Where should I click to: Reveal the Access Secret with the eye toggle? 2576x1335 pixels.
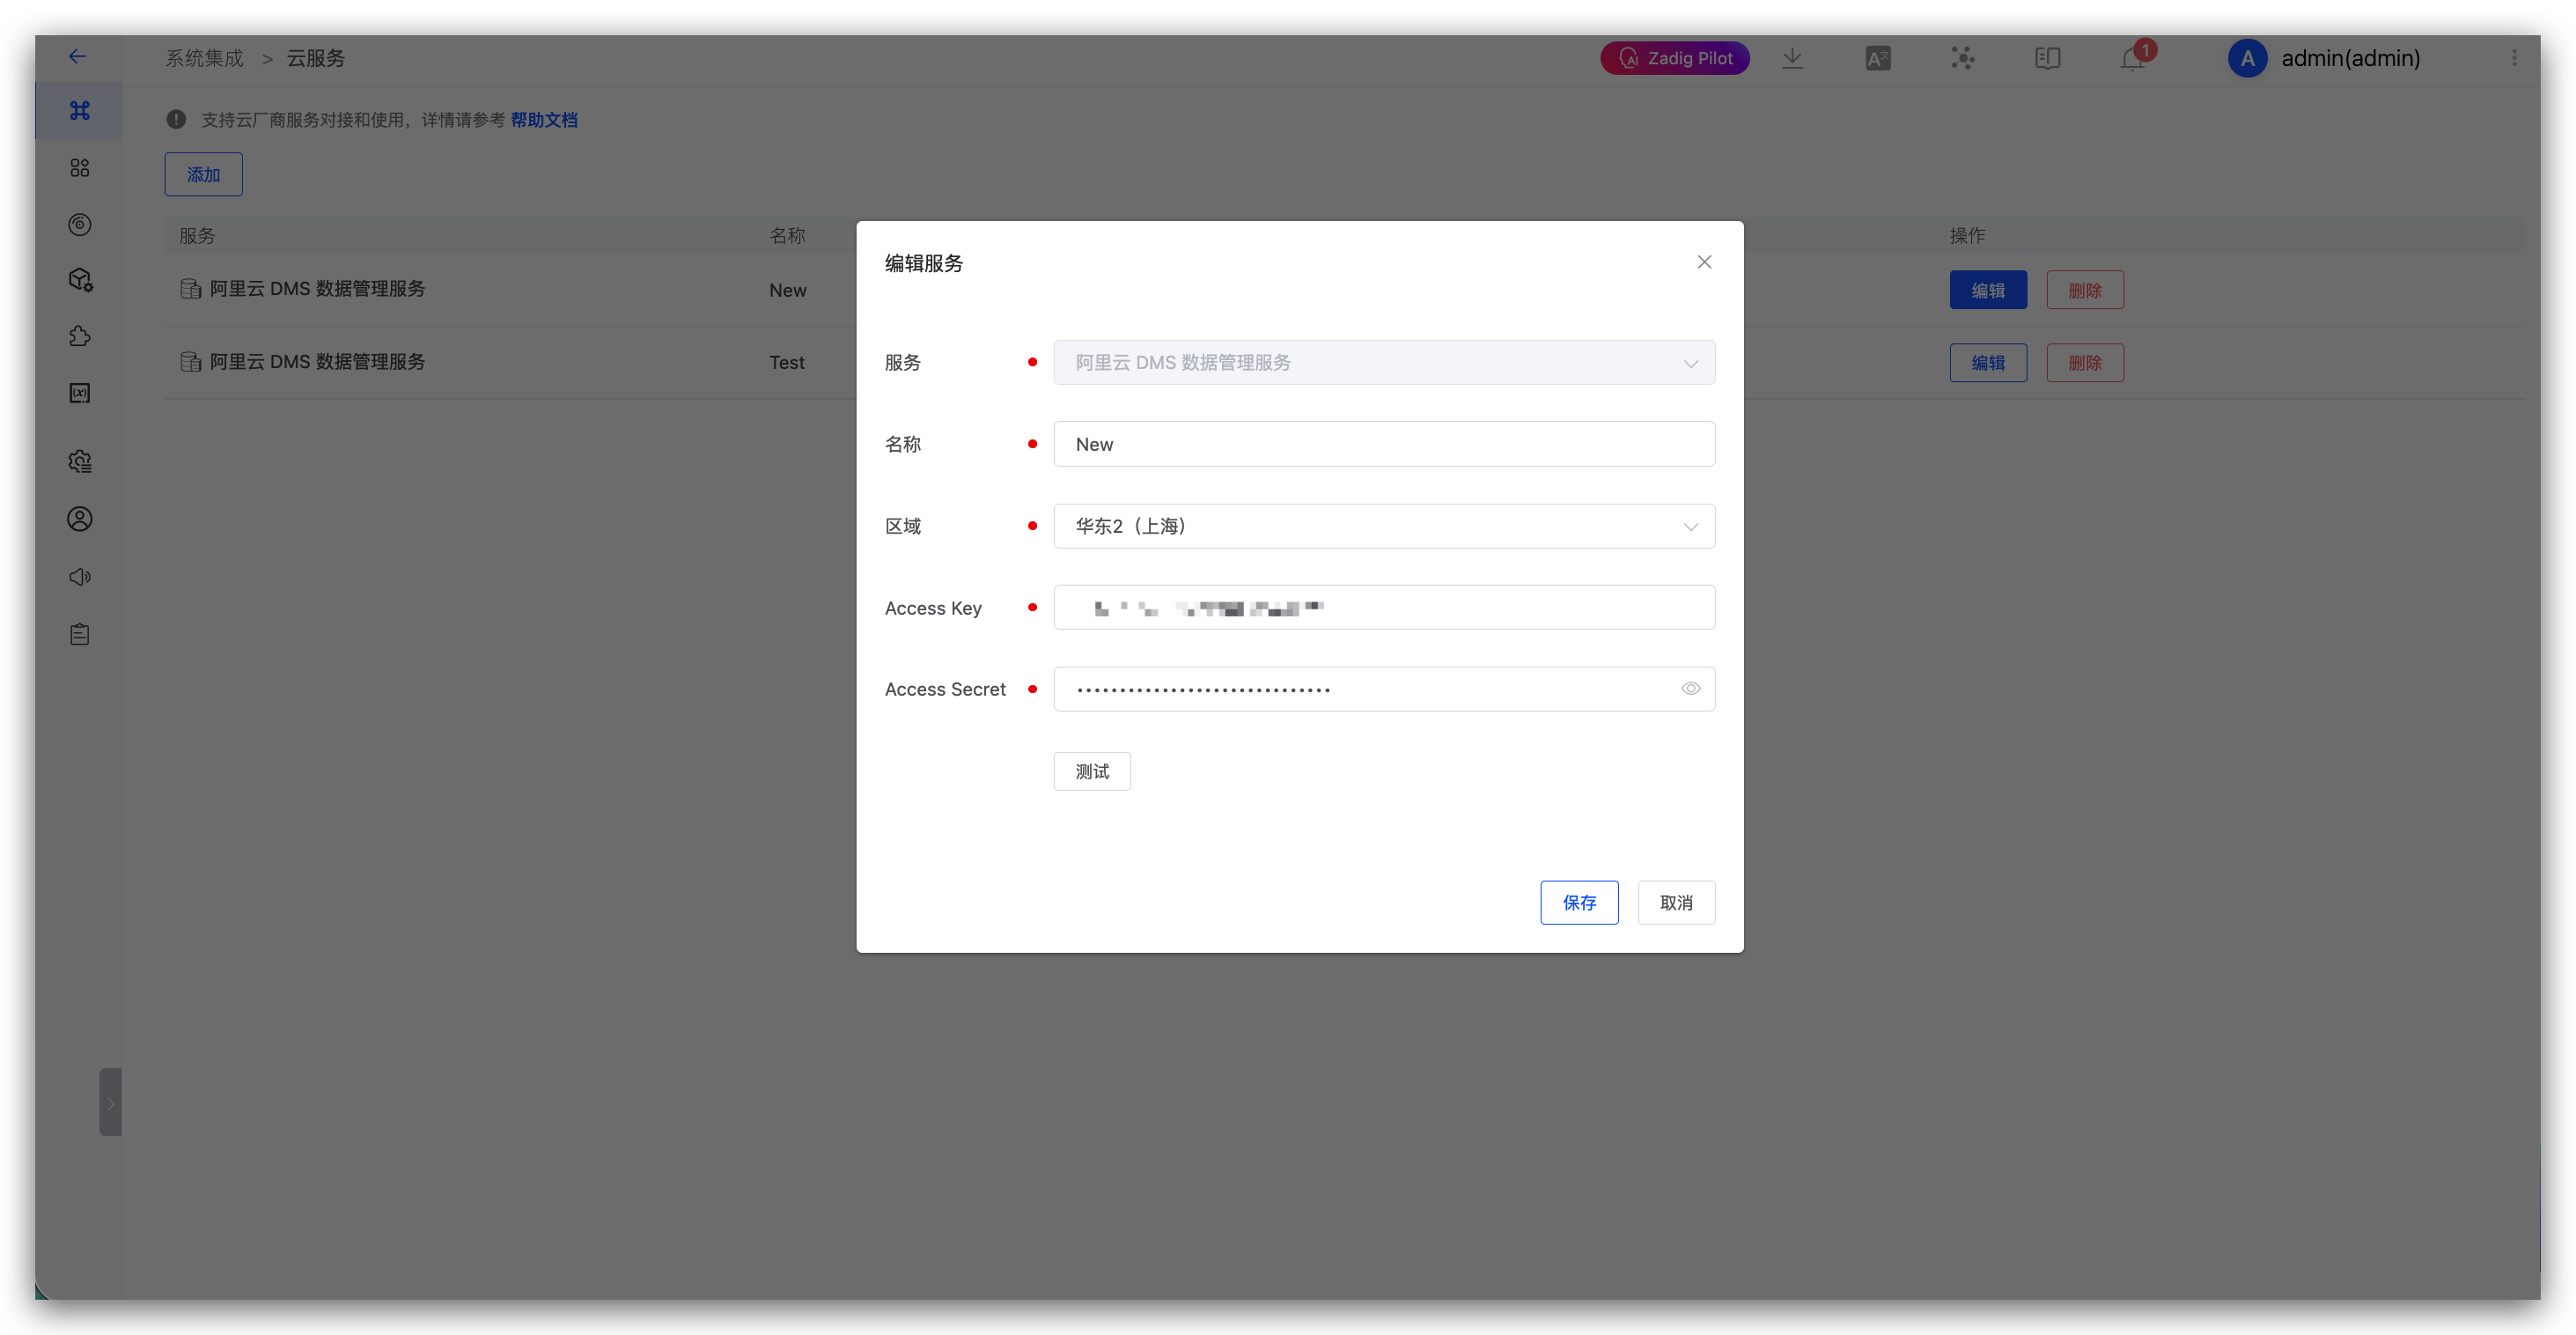point(1691,688)
